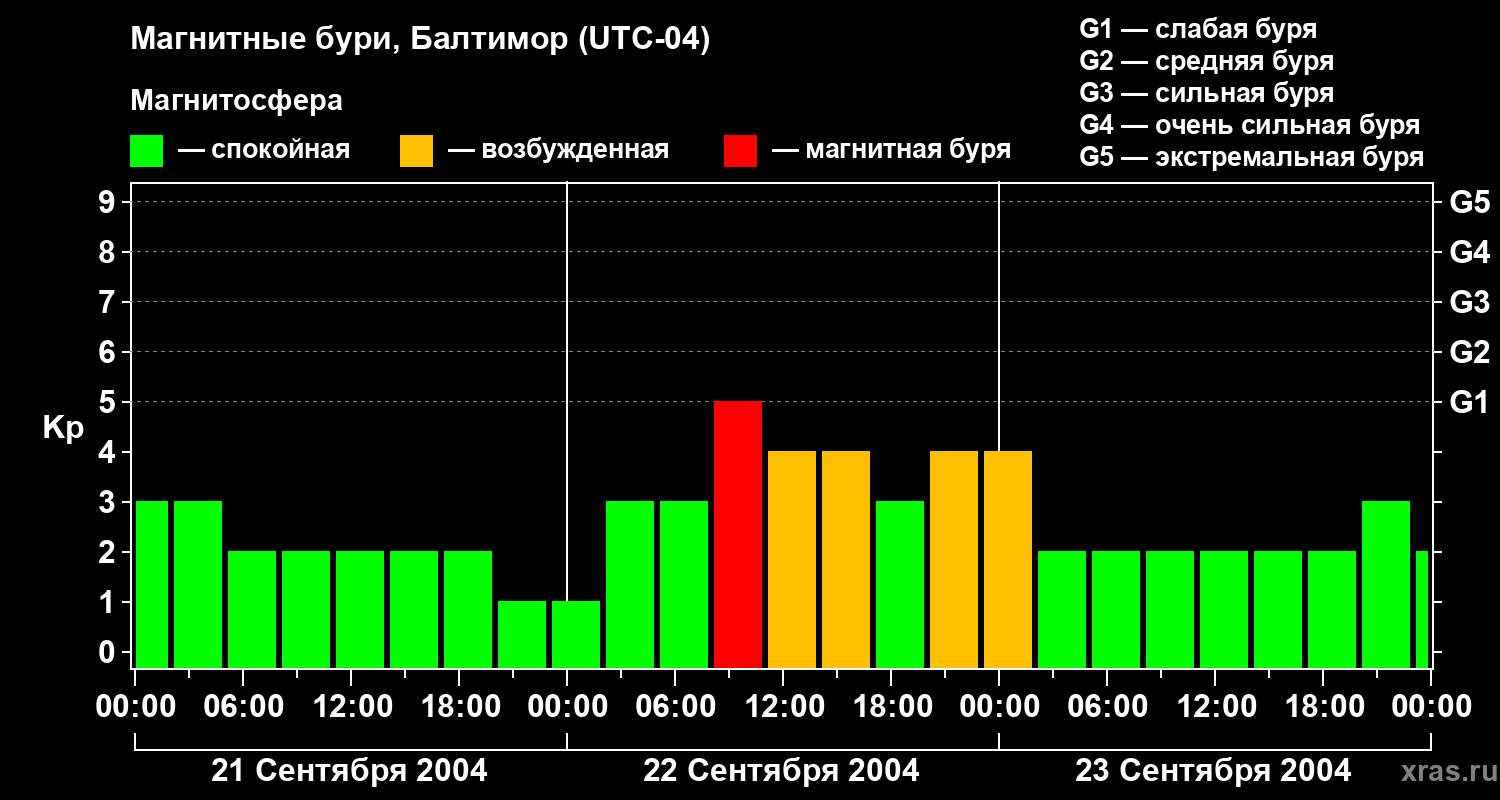
Task: Click 'G5 — экстремальная буря' legend line
Action: click(x=1251, y=158)
